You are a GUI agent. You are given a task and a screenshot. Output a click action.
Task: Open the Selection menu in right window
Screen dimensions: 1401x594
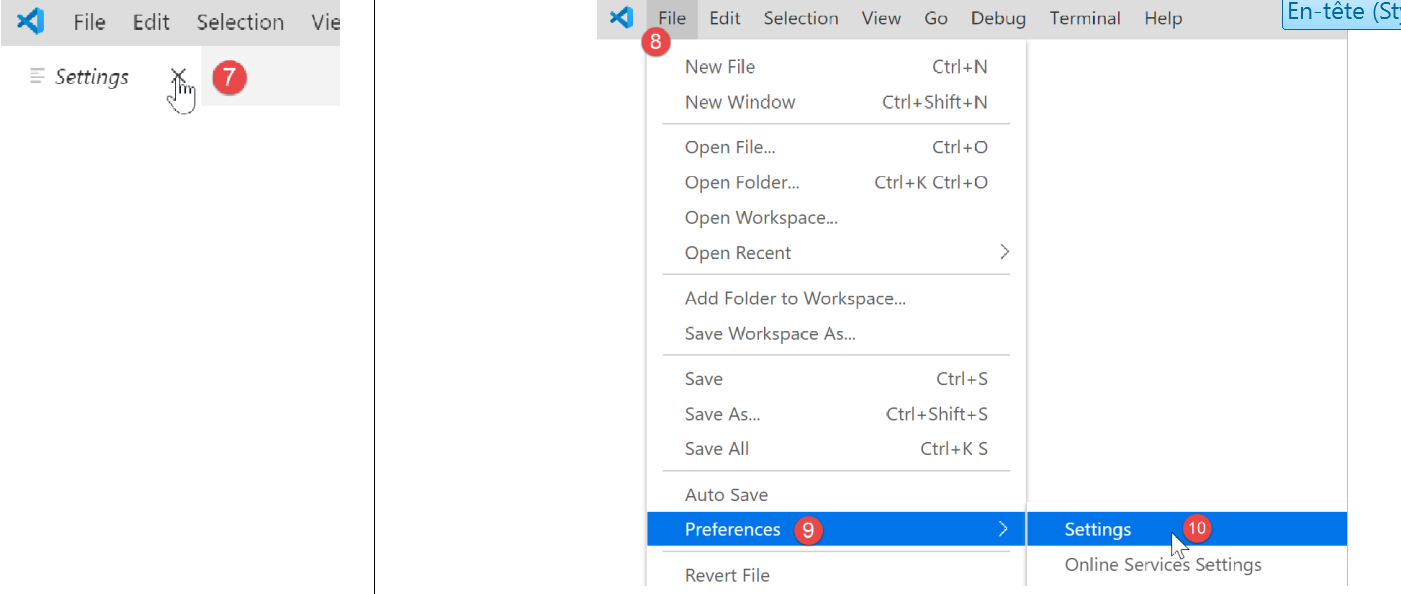click(801, 18)
